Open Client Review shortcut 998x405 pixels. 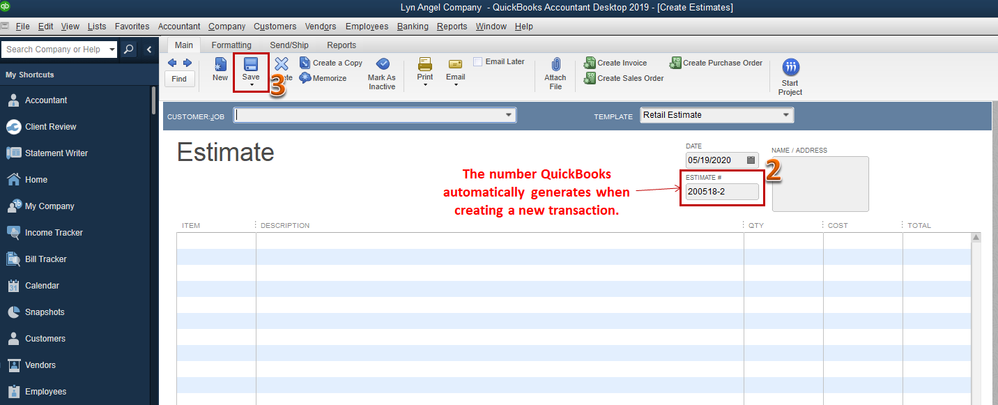[x=50, y=127]
